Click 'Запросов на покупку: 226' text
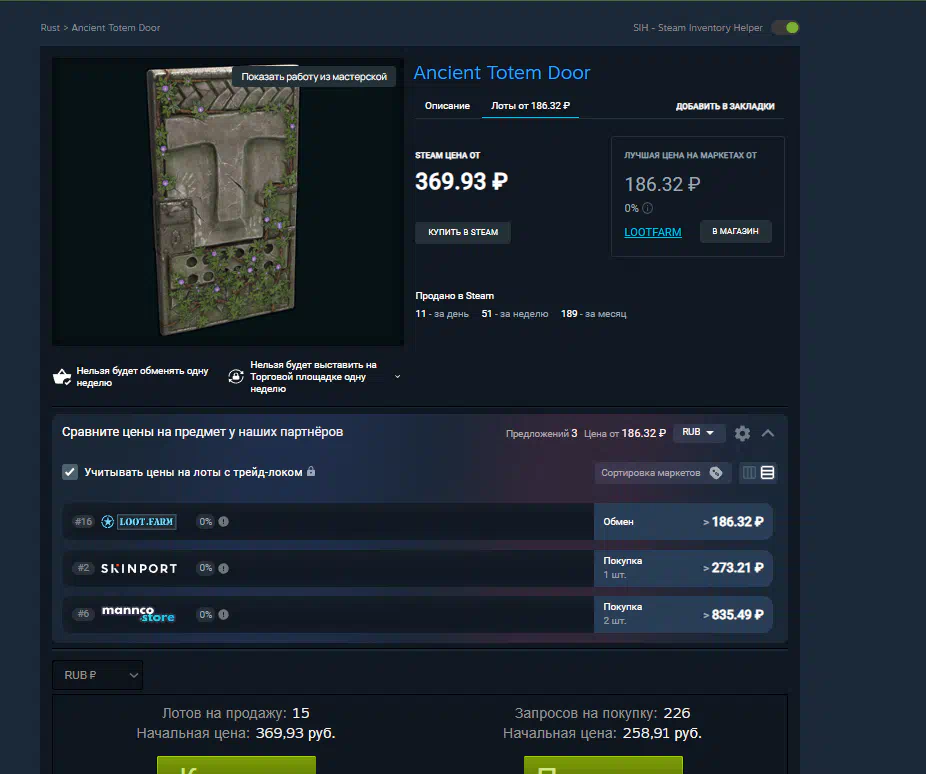 click(602, 713)
